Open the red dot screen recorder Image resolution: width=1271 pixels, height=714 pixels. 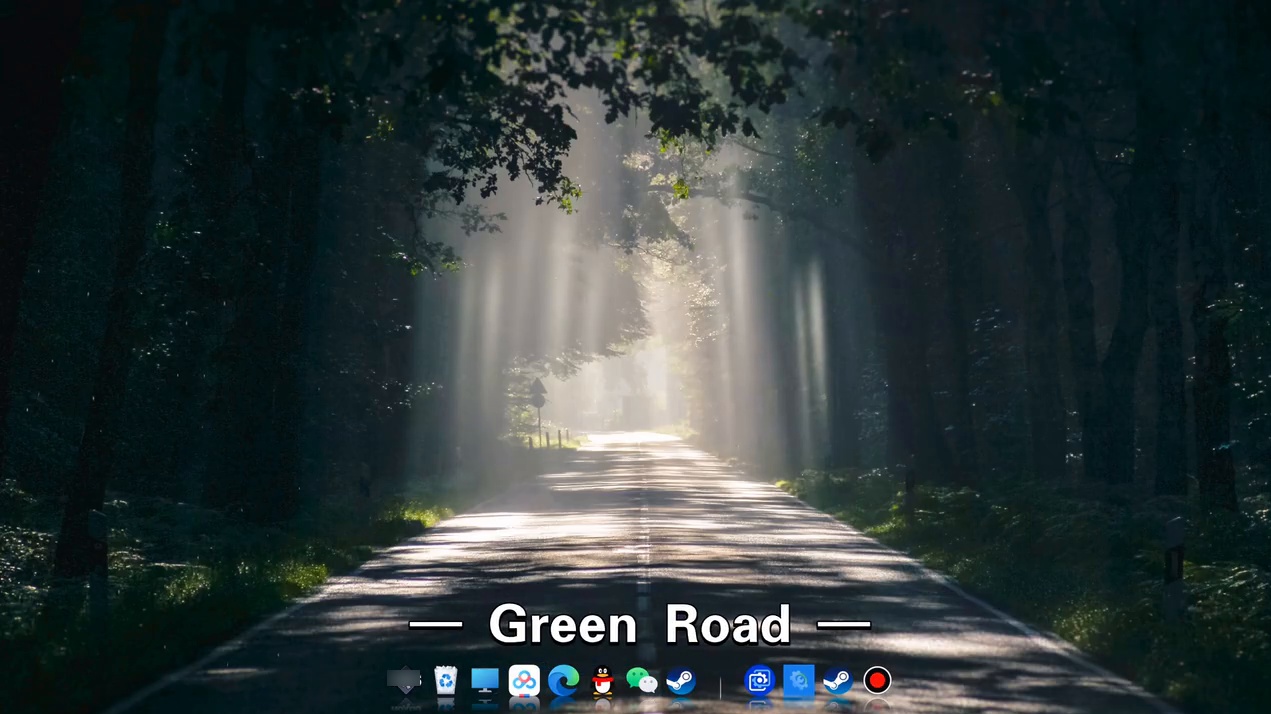(877, 681)
